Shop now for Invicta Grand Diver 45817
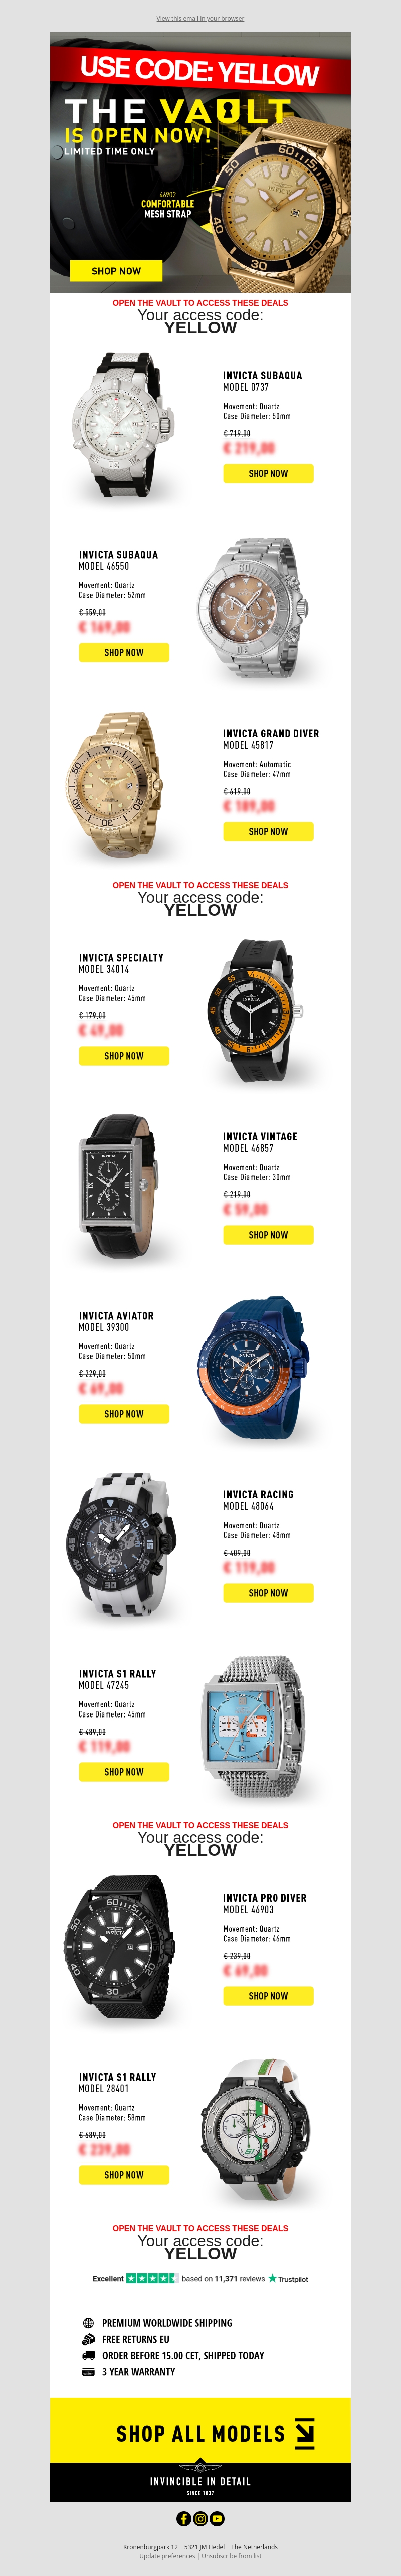 click(x=268, y=831)
